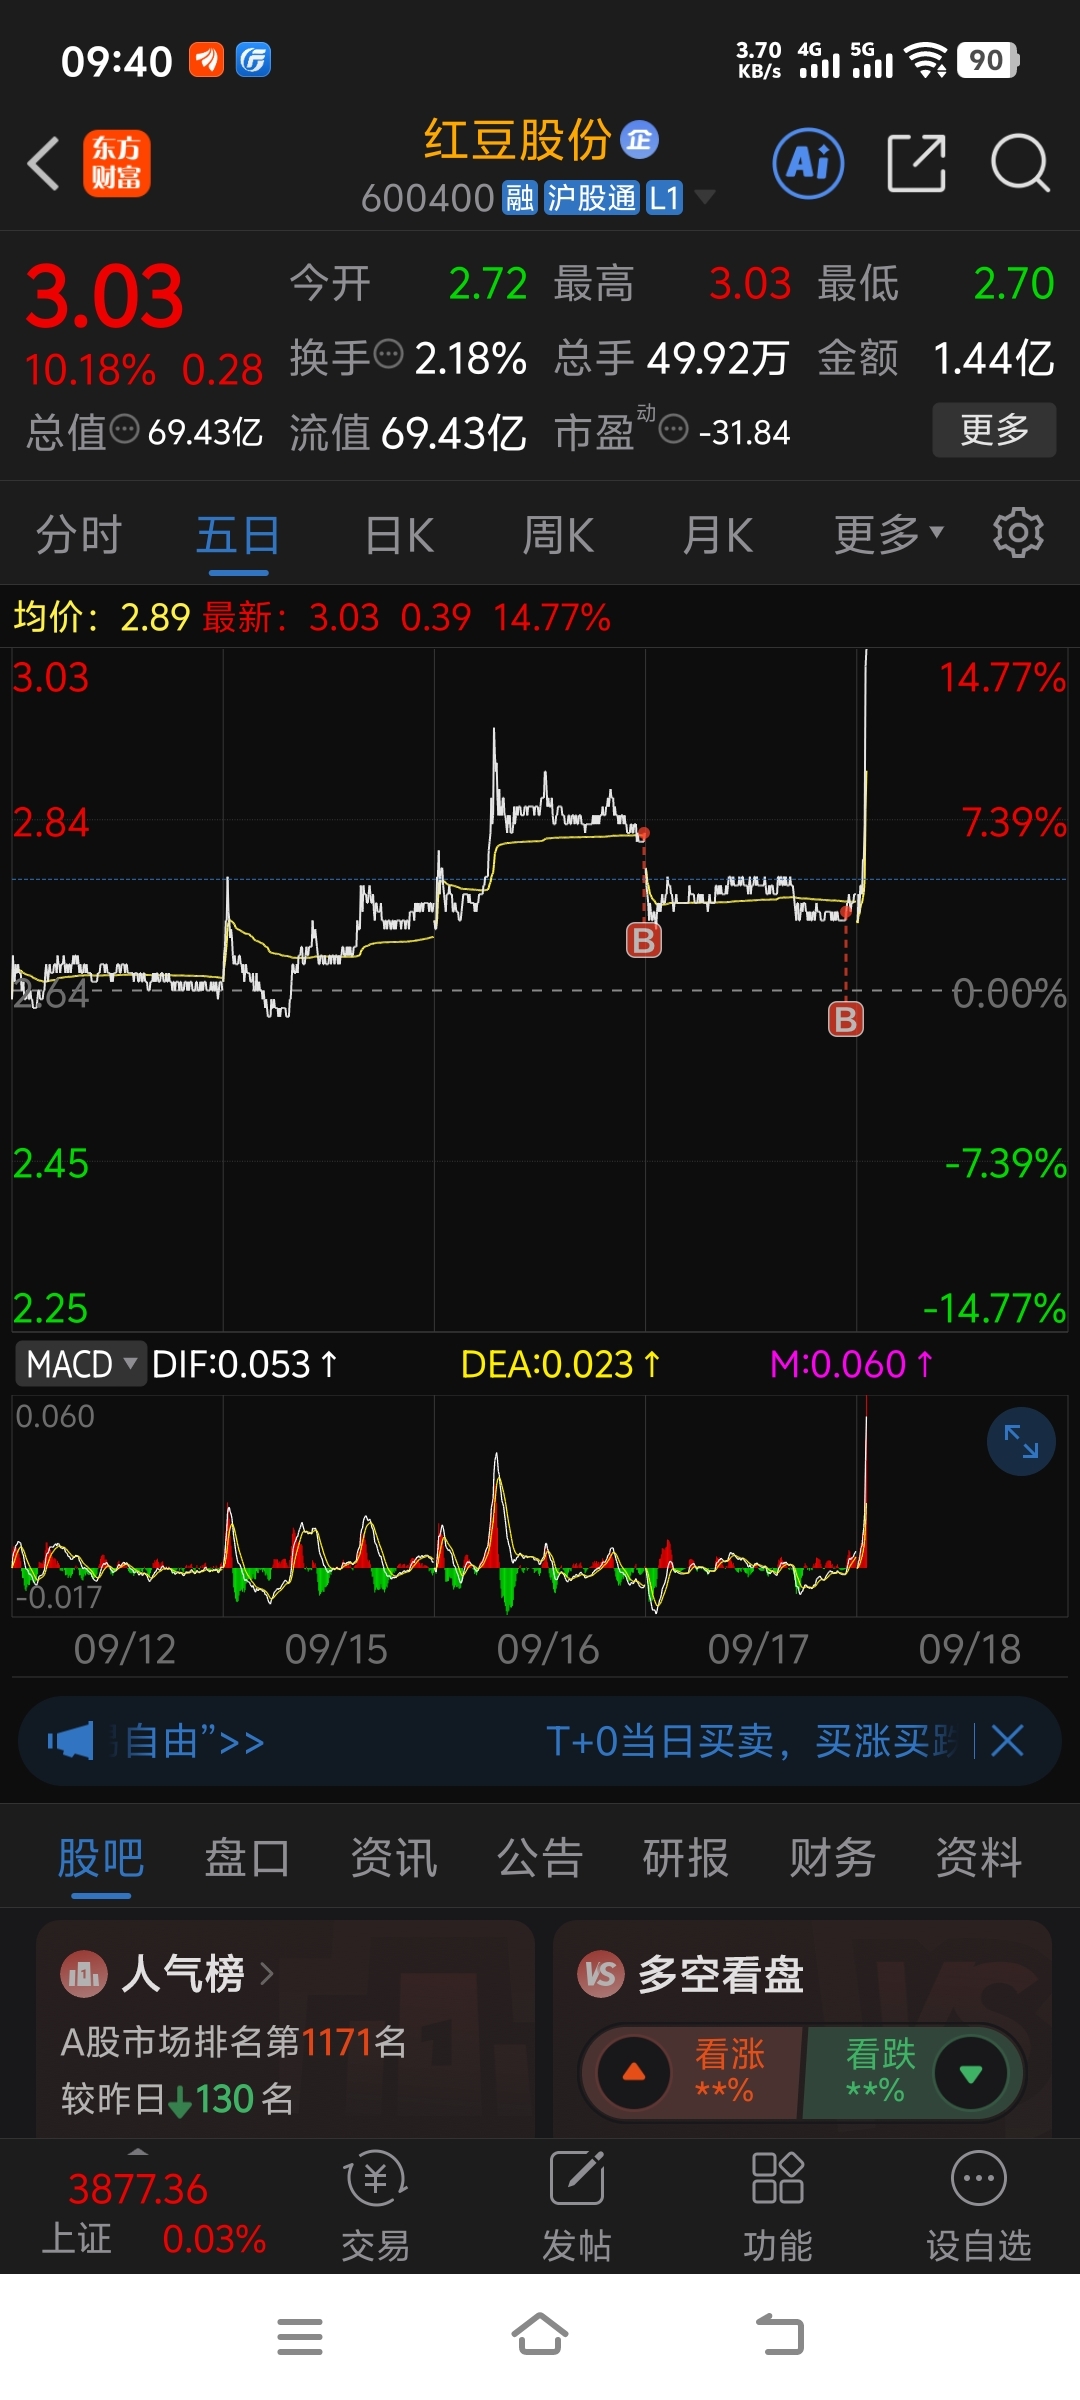Tap the back arrow icon
The height and width of the screenshot is (2400, 1080).
[44, 163]
